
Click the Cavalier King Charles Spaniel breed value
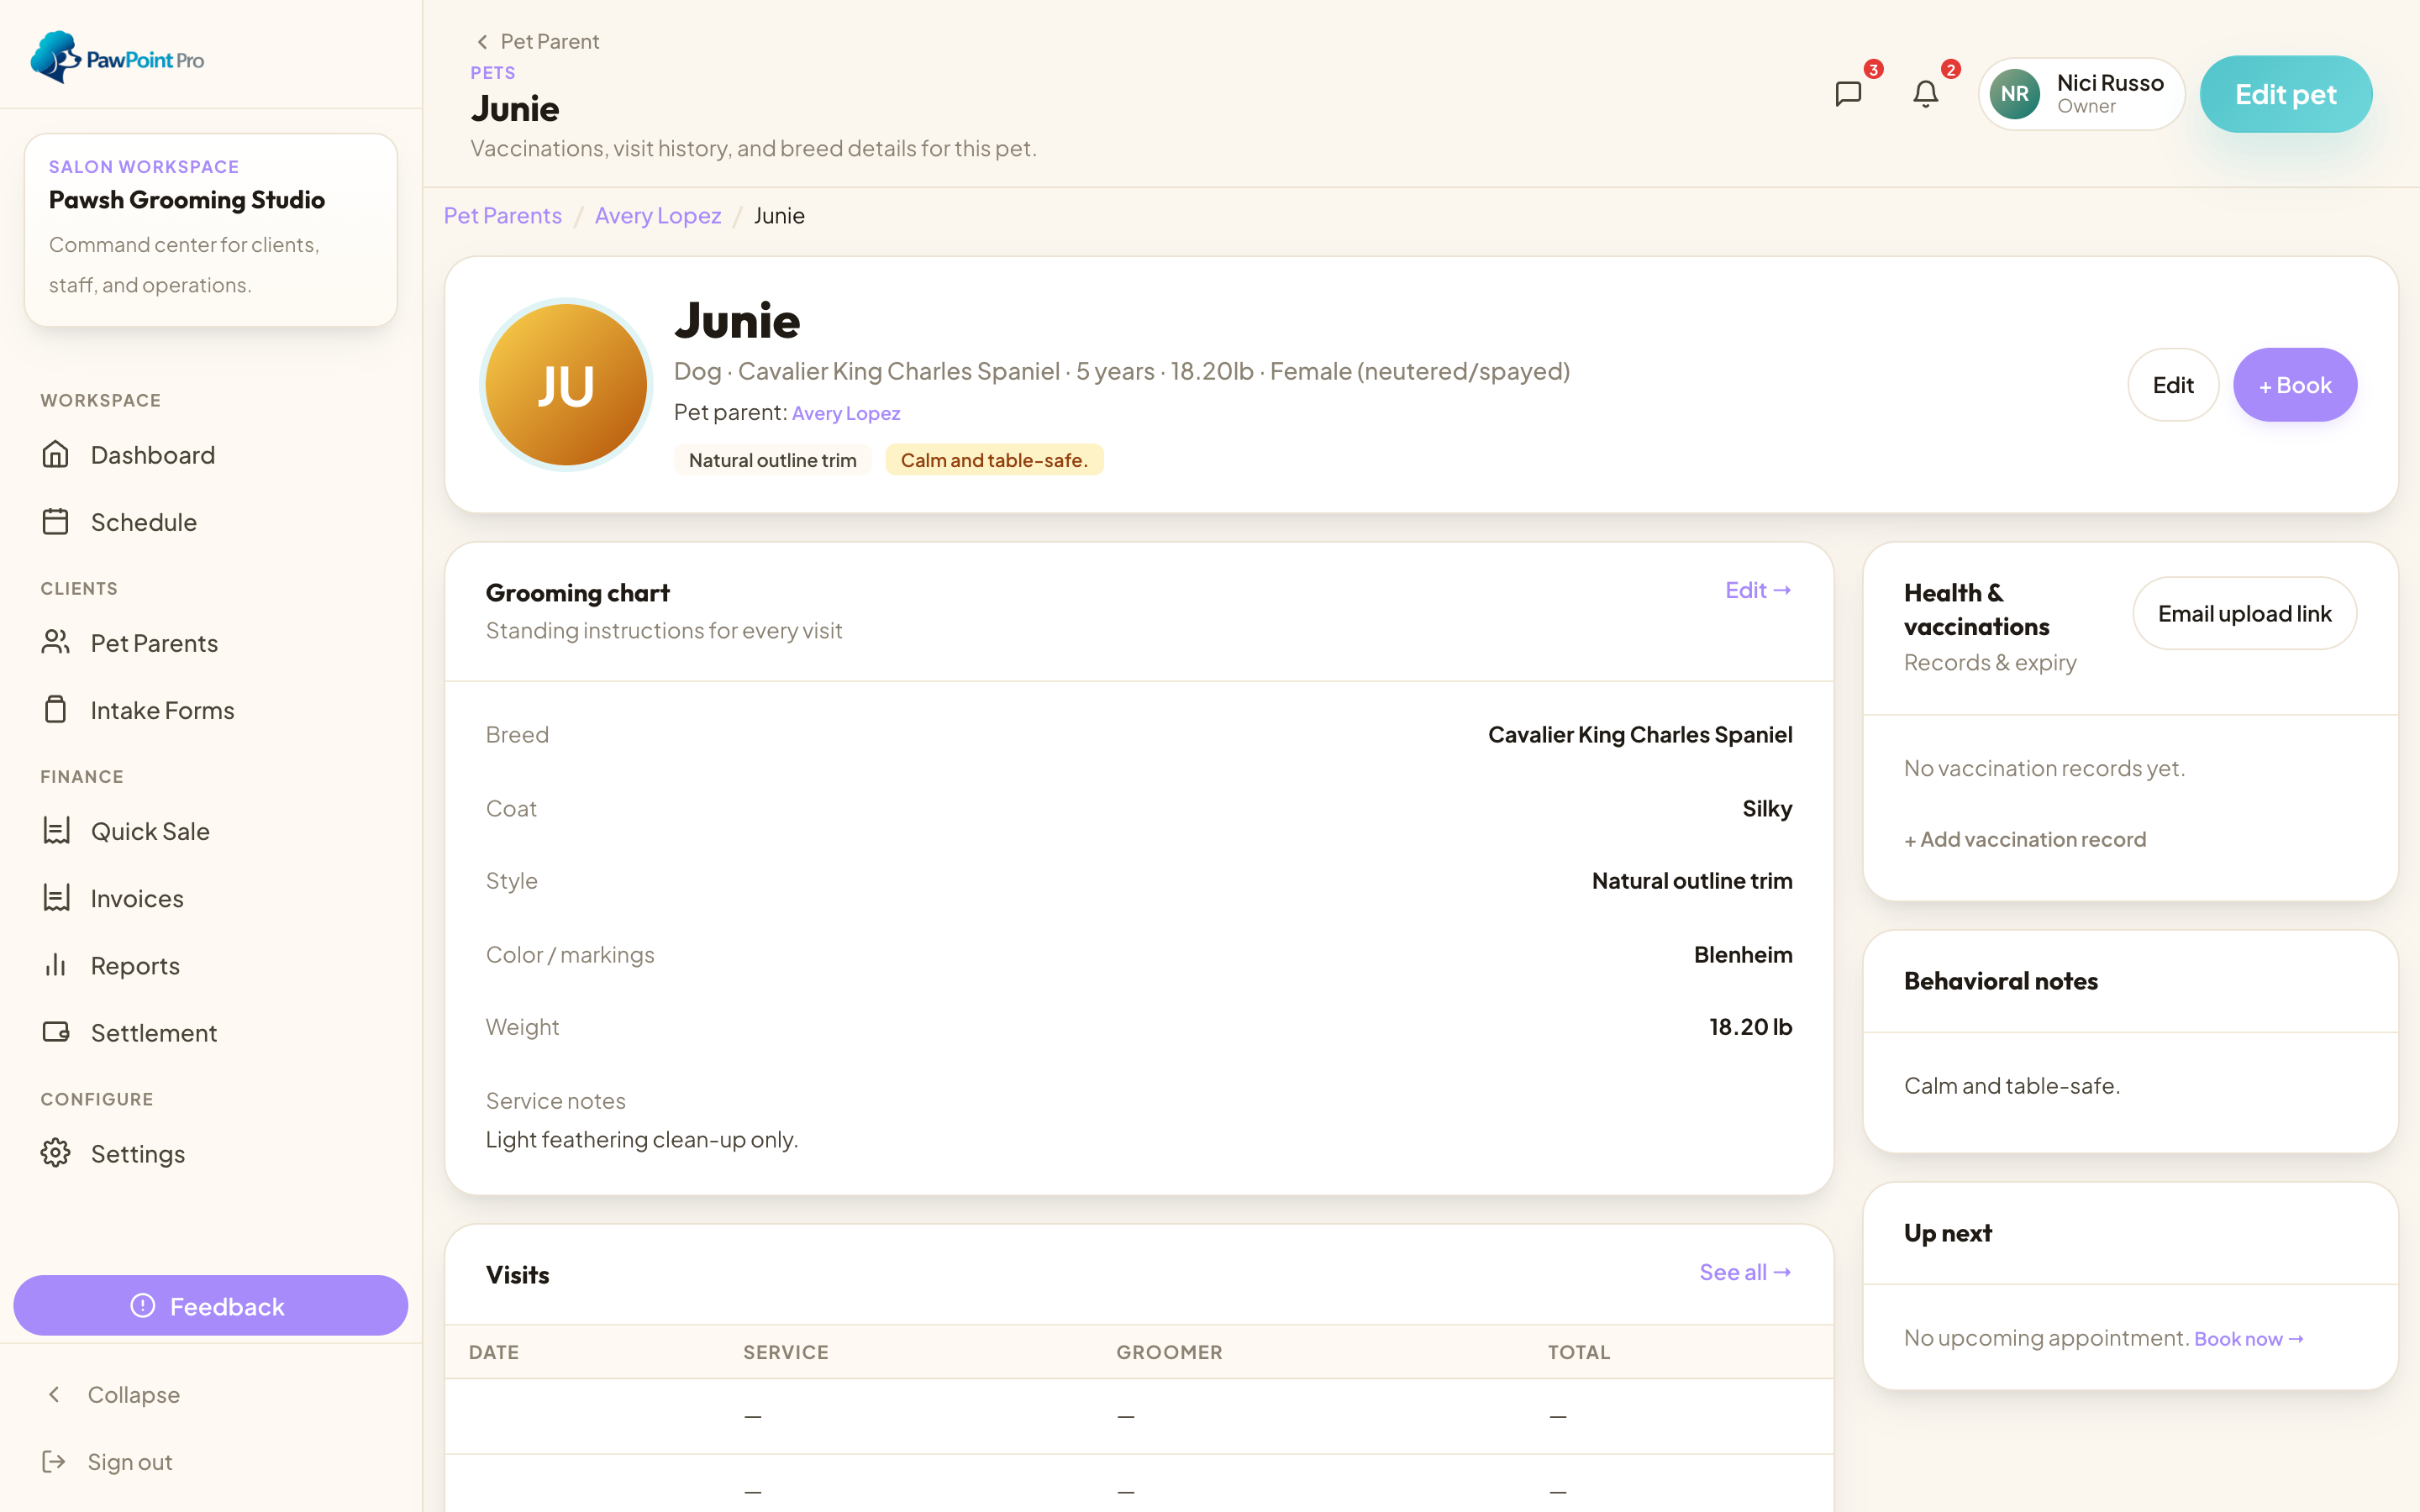1640,734
